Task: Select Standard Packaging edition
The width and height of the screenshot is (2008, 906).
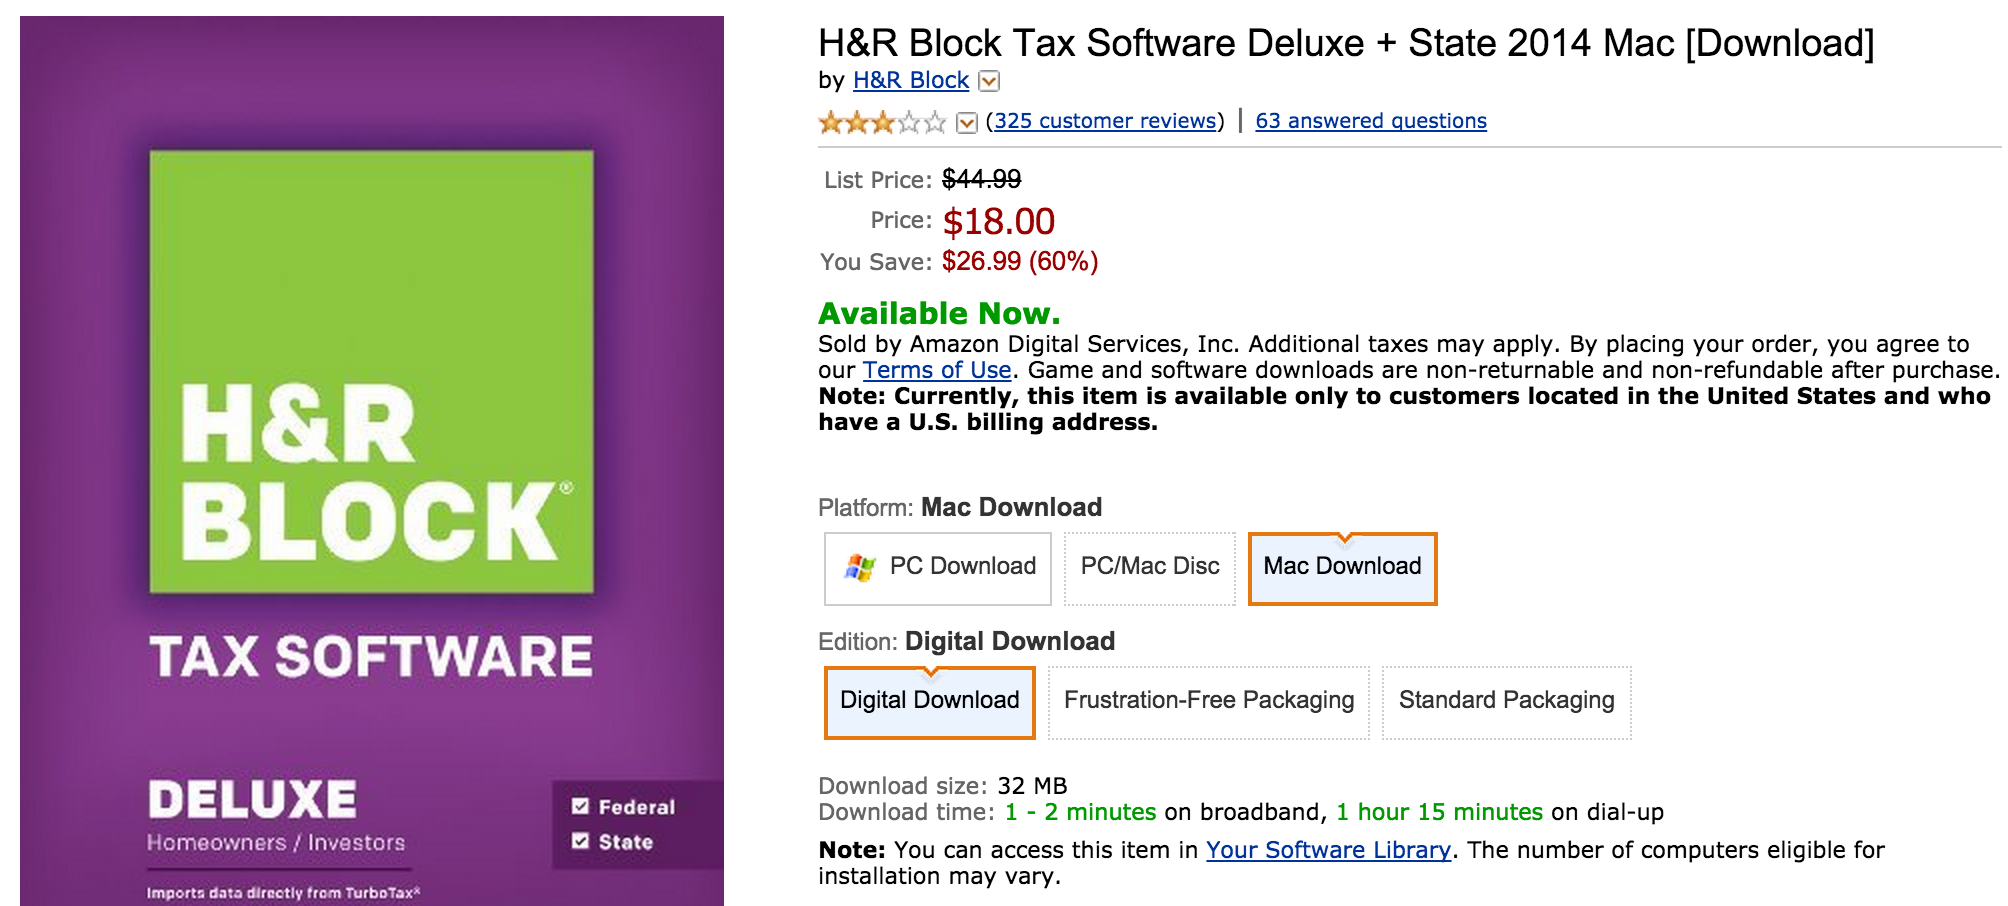Action: coord(1506,700)
